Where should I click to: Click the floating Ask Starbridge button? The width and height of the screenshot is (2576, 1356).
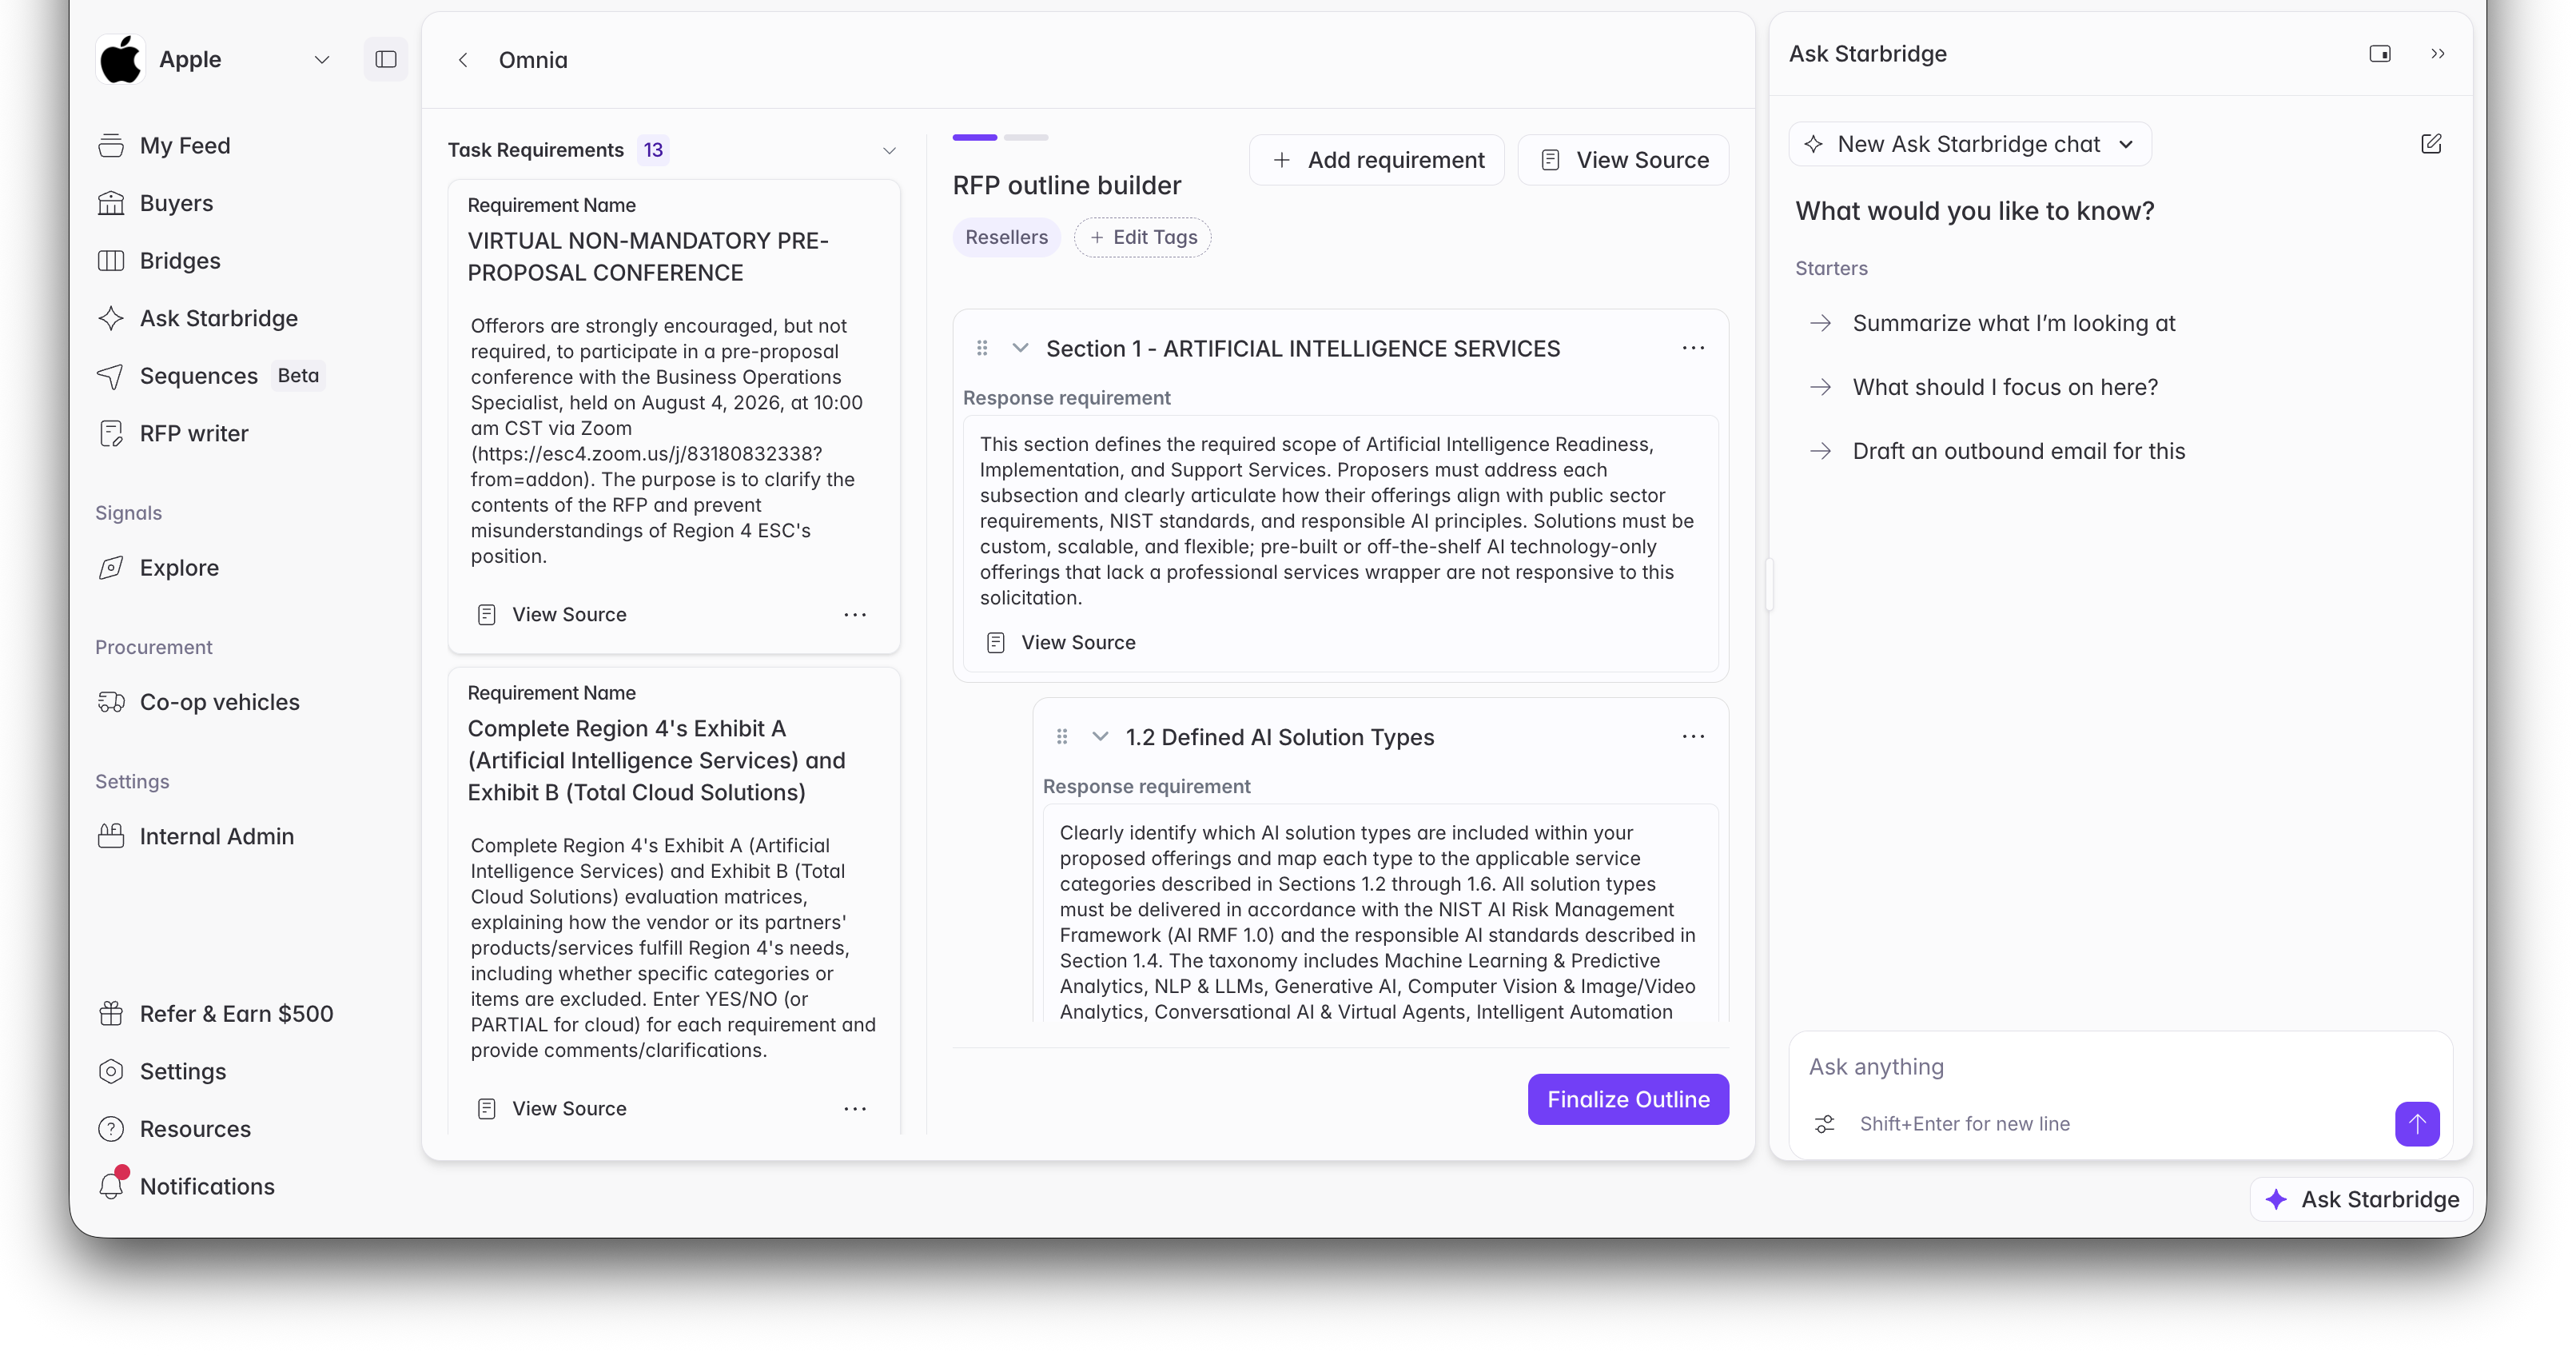[x=2361, y=1200]
